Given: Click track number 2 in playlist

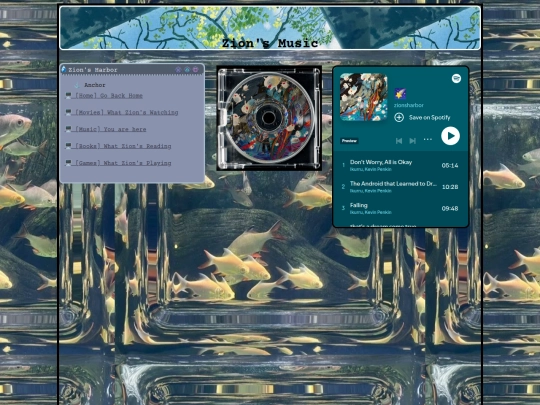Looking at the screenshot, I should (x=343, y=187).
